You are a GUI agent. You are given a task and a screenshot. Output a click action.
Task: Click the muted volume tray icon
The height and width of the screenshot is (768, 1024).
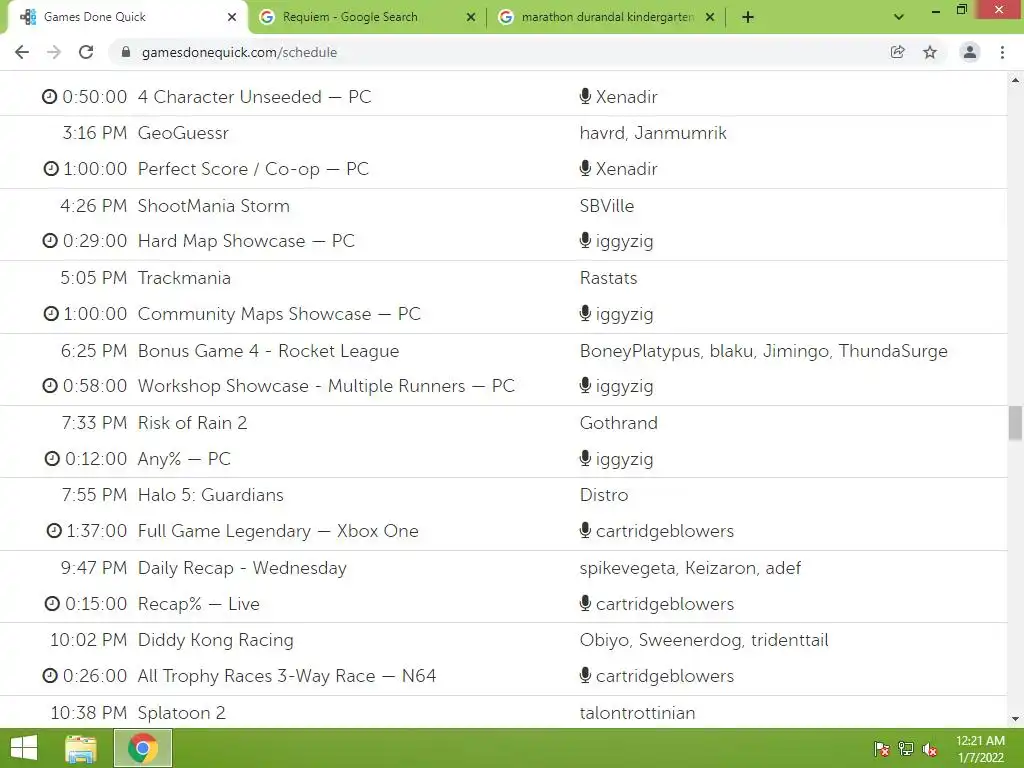[930, 749]
